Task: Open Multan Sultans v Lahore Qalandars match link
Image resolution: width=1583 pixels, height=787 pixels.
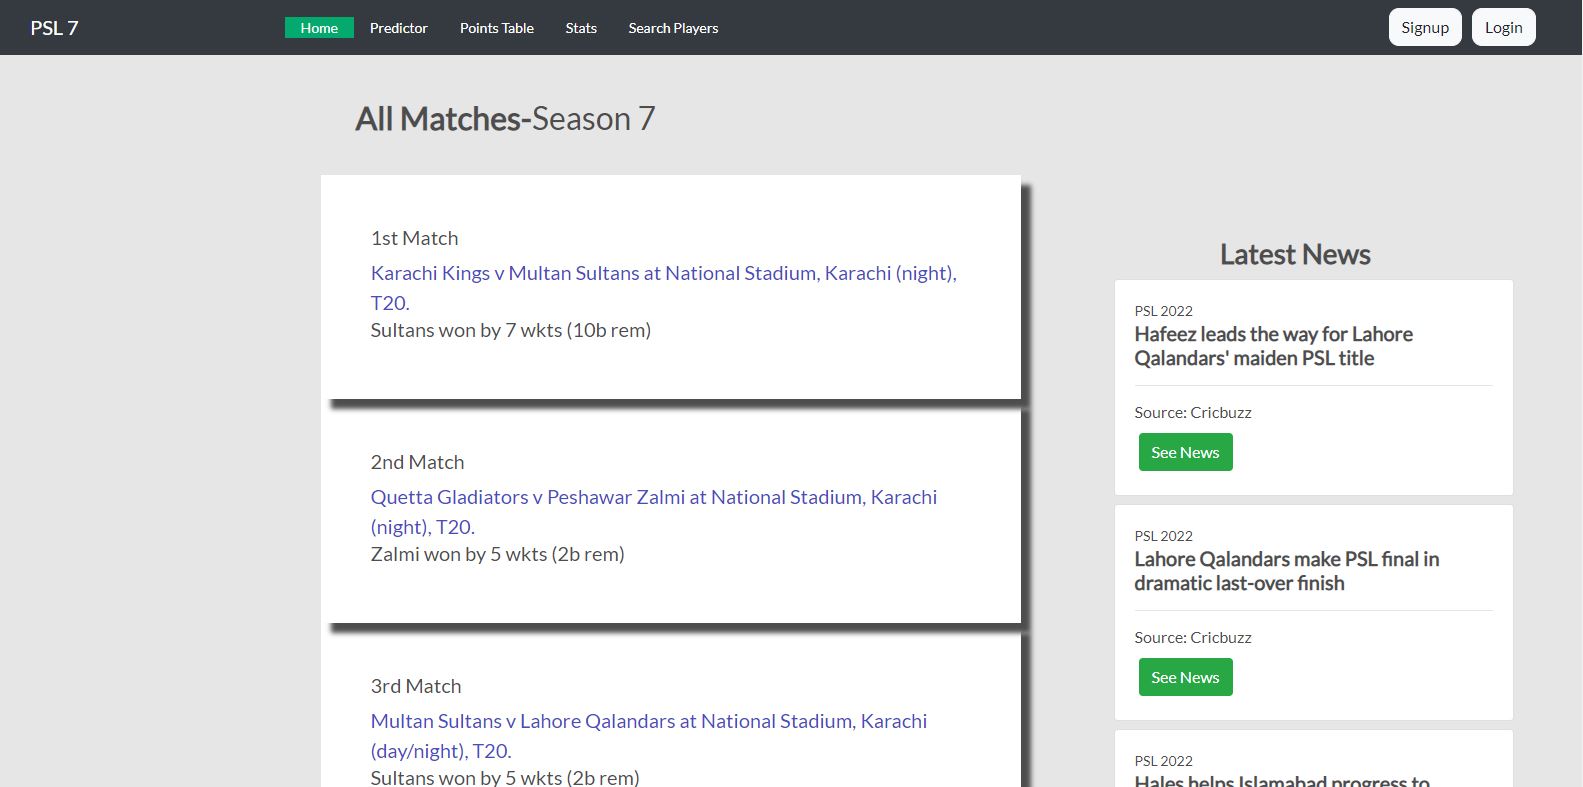Action: [x=649, y=736]
